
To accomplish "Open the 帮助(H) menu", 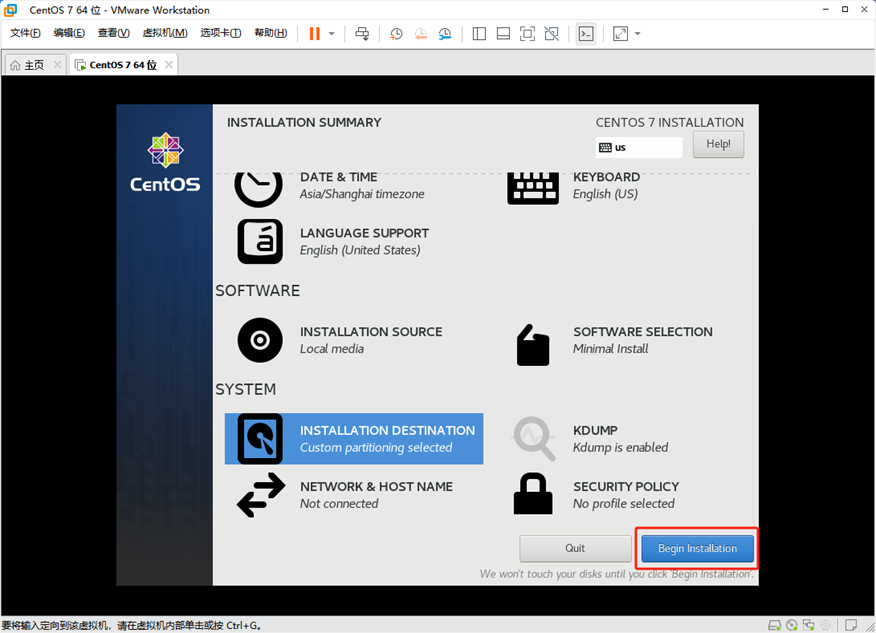I will point(270,33).
